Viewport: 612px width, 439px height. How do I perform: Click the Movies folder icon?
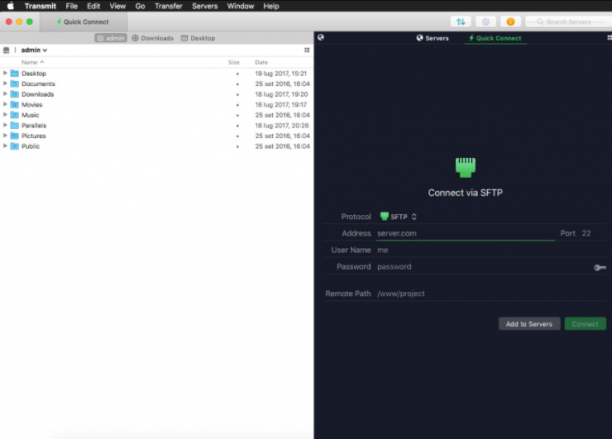[x=15, y=105]
